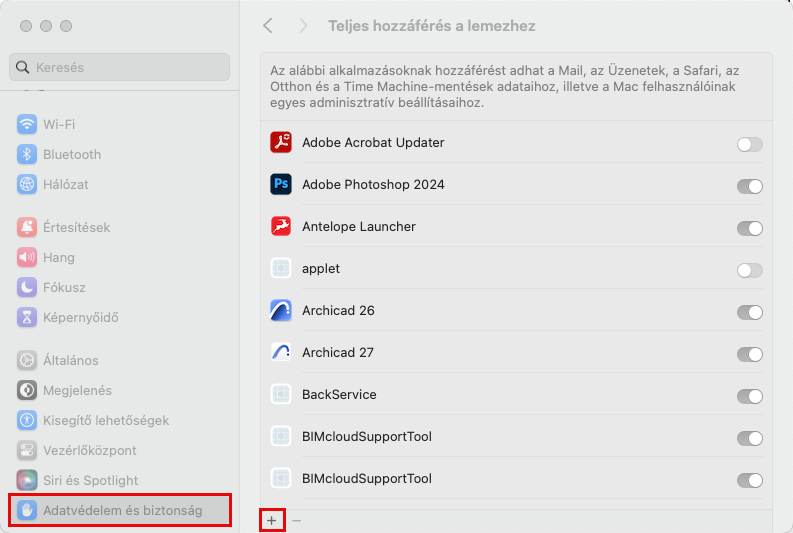Click the Archicad 27 app icon
The height and width of the screenshot is (533, 793).
[x=281, y=352]
